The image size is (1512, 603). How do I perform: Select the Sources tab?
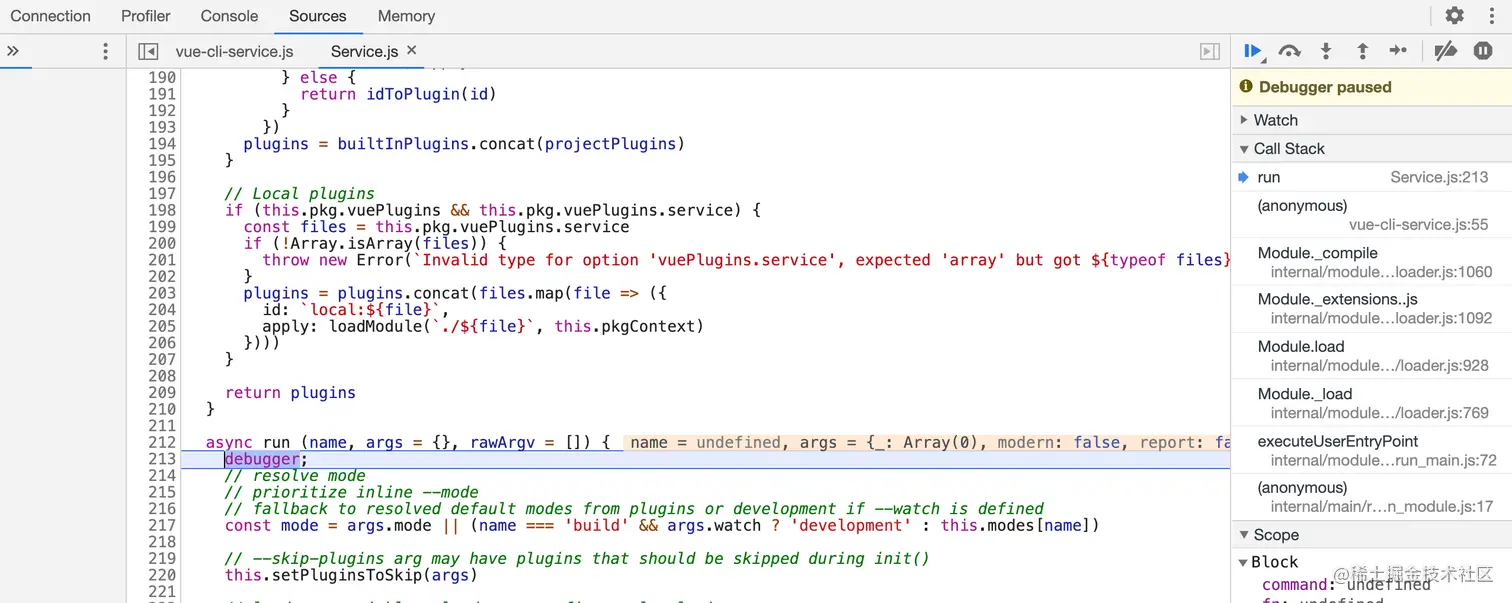pos(318,16)
